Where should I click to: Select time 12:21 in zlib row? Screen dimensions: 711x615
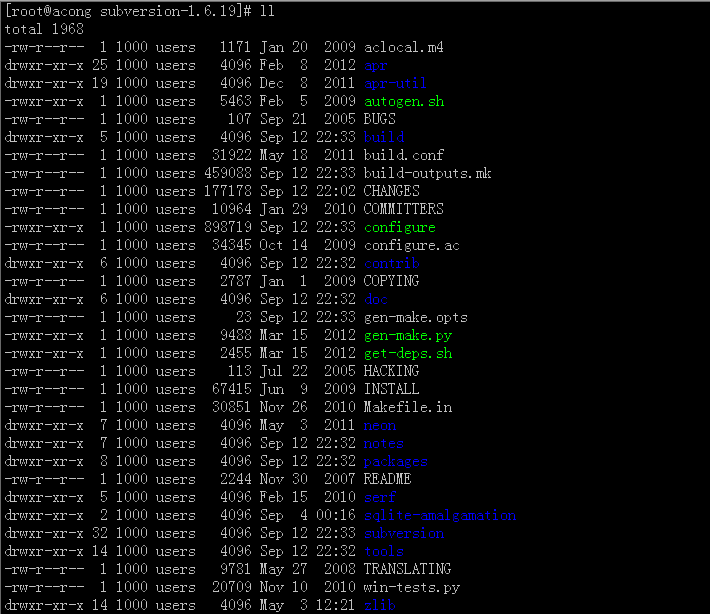336,605
